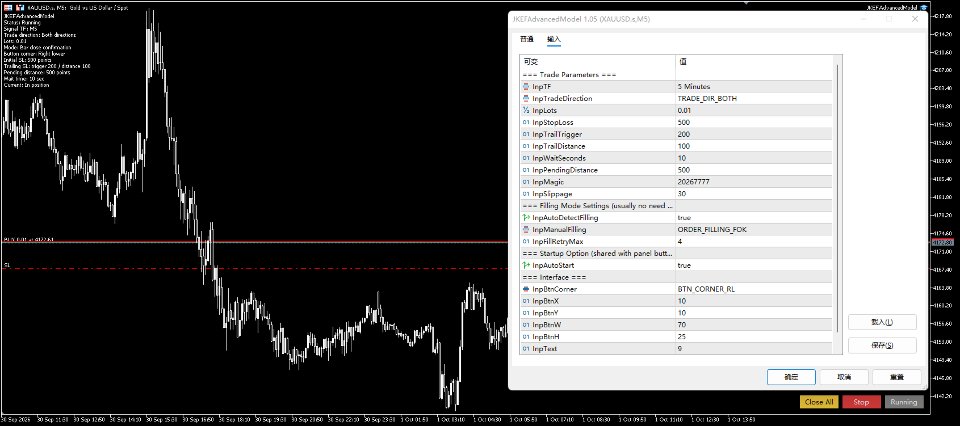The height and width of the screenshot is (426, 960).
Task: Click the enum icon beside InpTradeDirection
Action: coord(526,99)
